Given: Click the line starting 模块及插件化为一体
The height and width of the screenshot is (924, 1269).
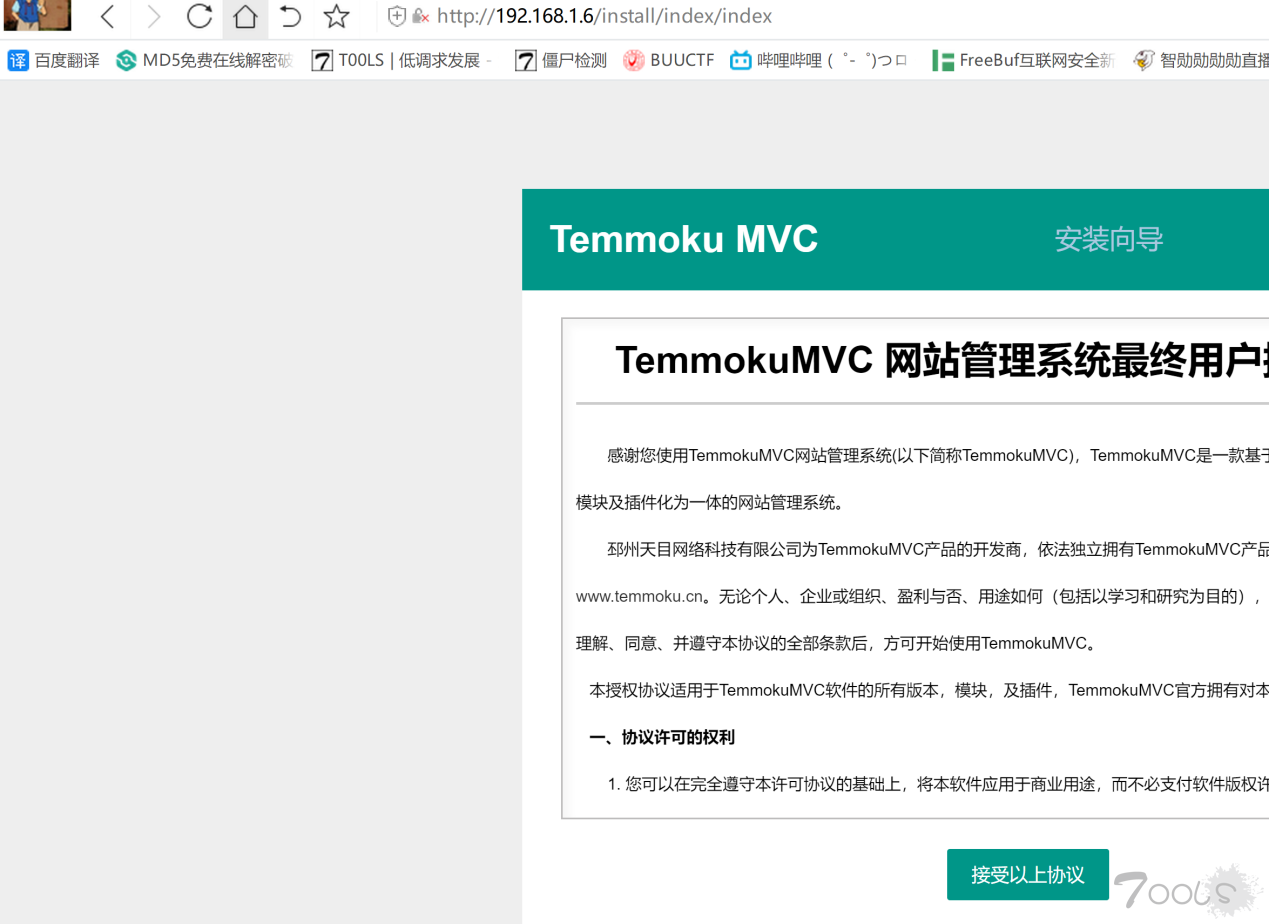Looking at the screenshot, I should pos(710,502).
